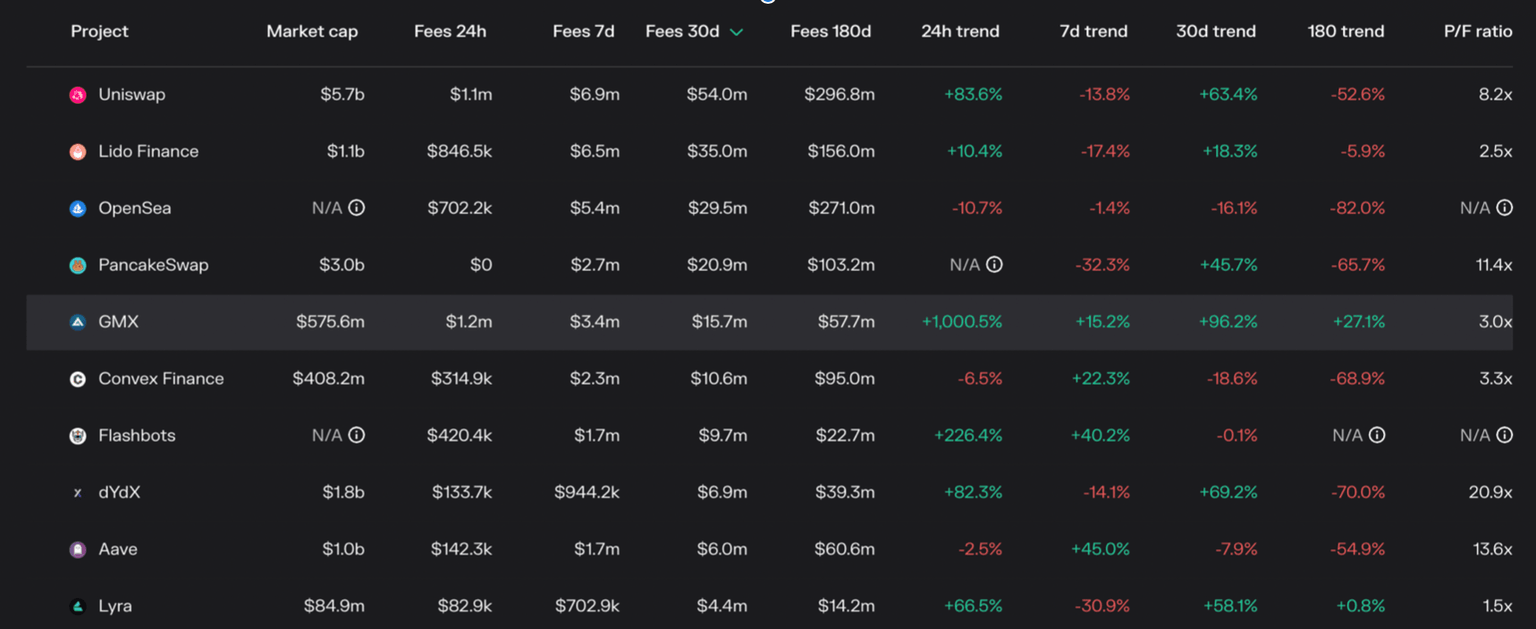
Task: Click the Flashbots logo icon
Action: coord(77,436)
